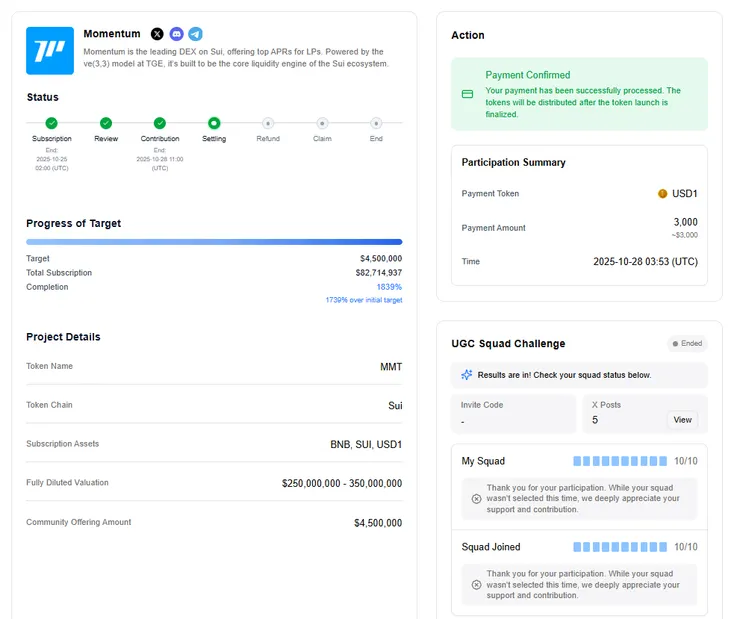740x619 pixels.
Task: Click the '1739% over initial target' text
Action: [364, 300]
